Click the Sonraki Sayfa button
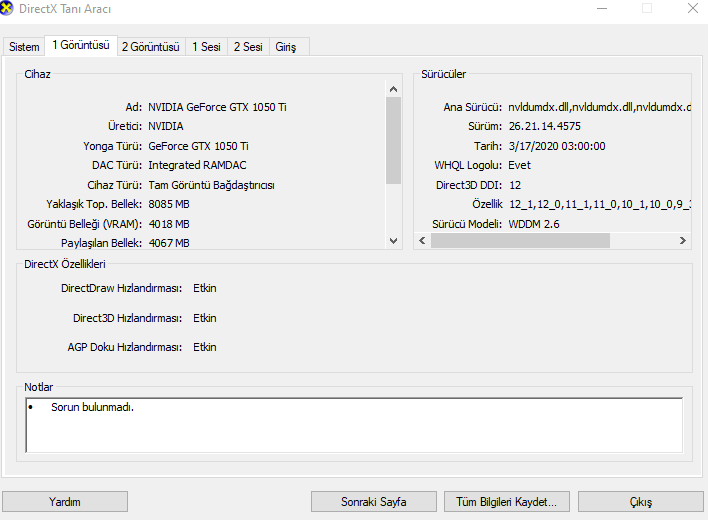The width and height of the screenshot is (708, 520). [x=373, y=501]
